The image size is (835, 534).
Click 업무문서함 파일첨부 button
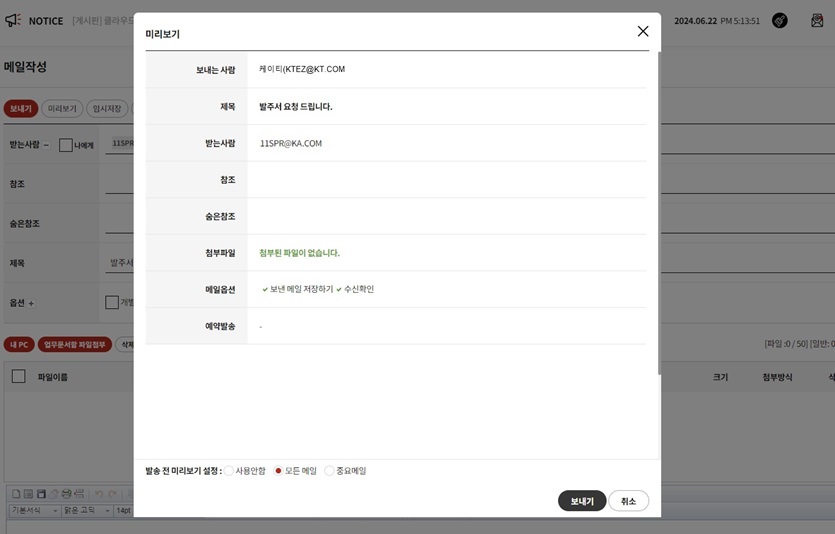coord(75,344)
